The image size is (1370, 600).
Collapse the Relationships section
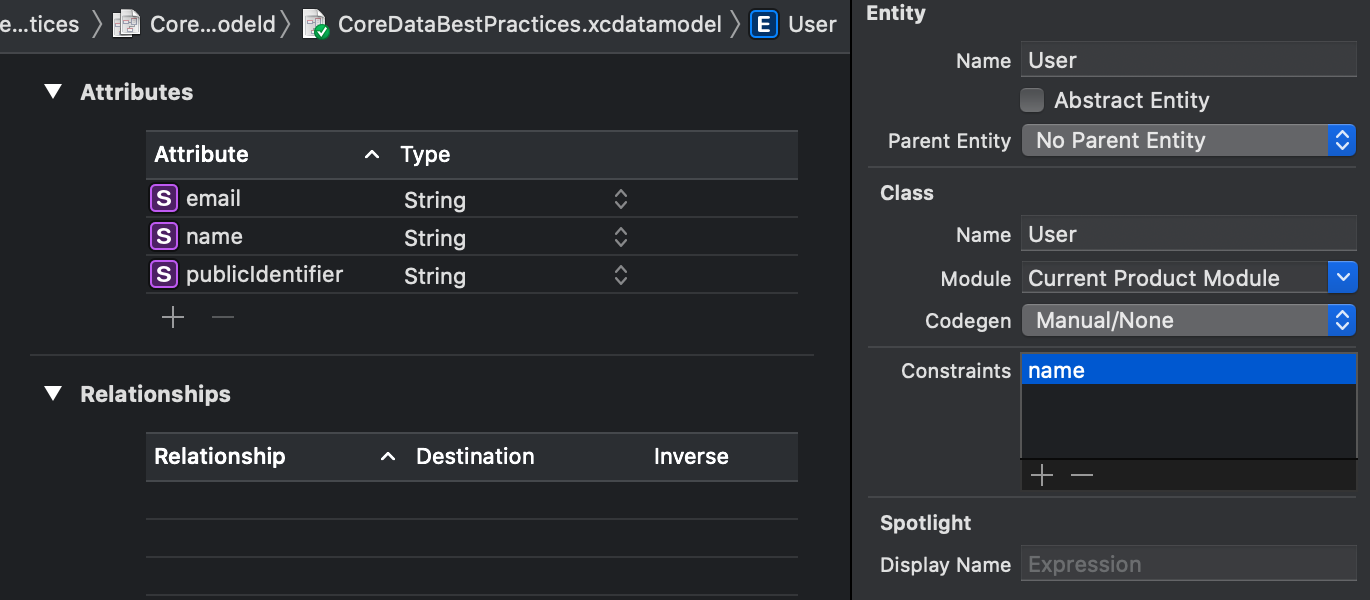pyautogui.click(x=53, y=394)
